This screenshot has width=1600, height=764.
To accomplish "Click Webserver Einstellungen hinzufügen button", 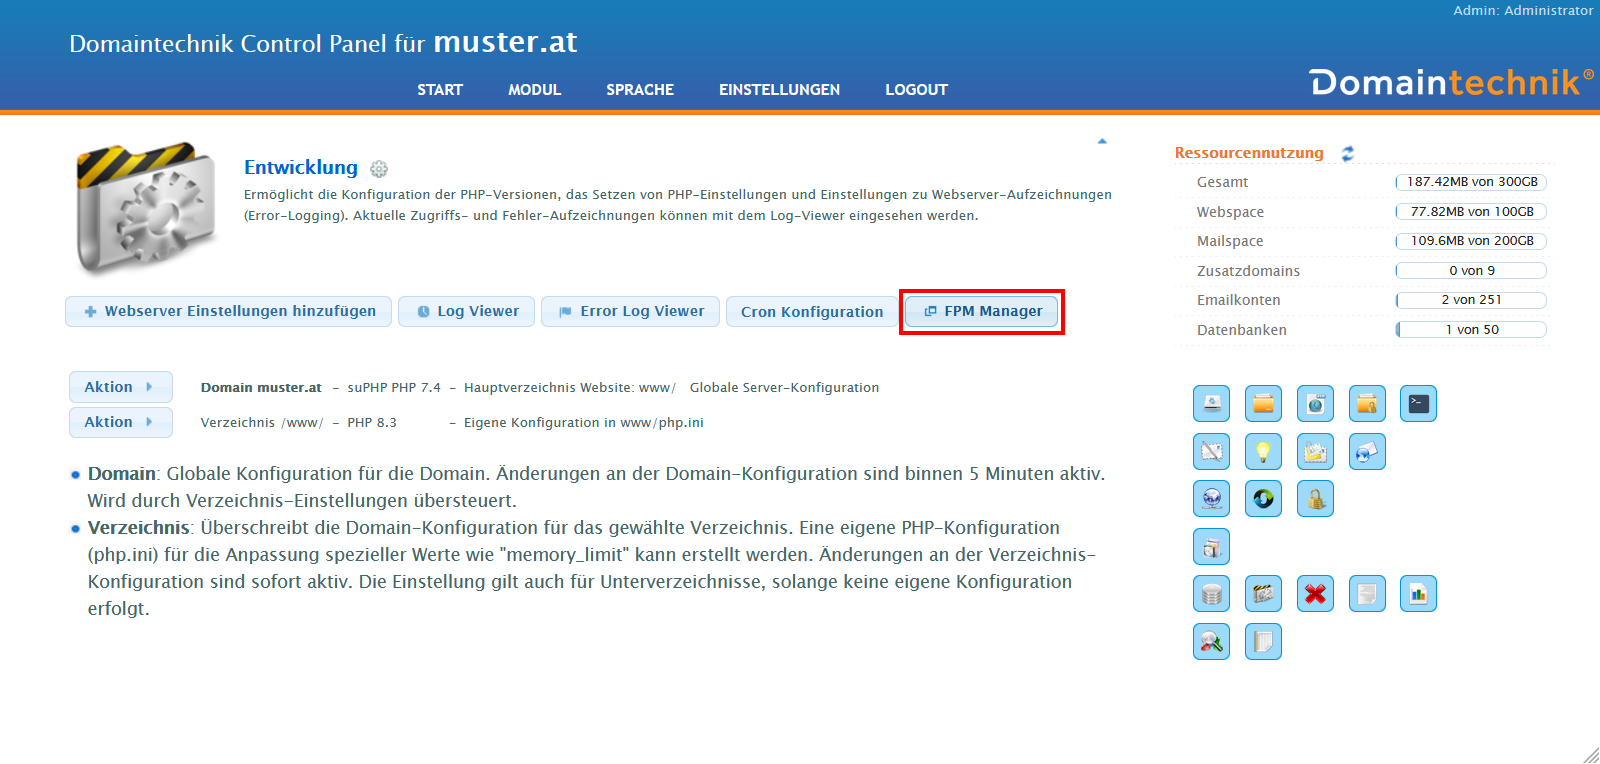I will pyautogui.click(x=229, y=311).
